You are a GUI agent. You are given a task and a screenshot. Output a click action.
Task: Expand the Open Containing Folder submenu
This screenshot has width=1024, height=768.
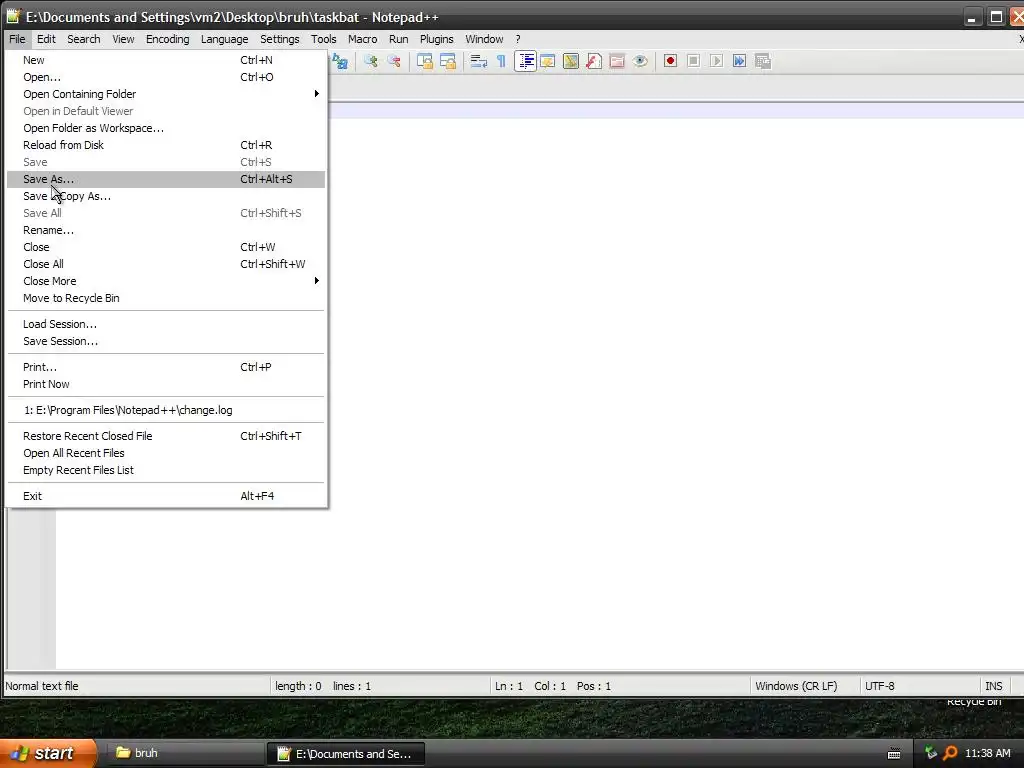click(x=166, y=94)
